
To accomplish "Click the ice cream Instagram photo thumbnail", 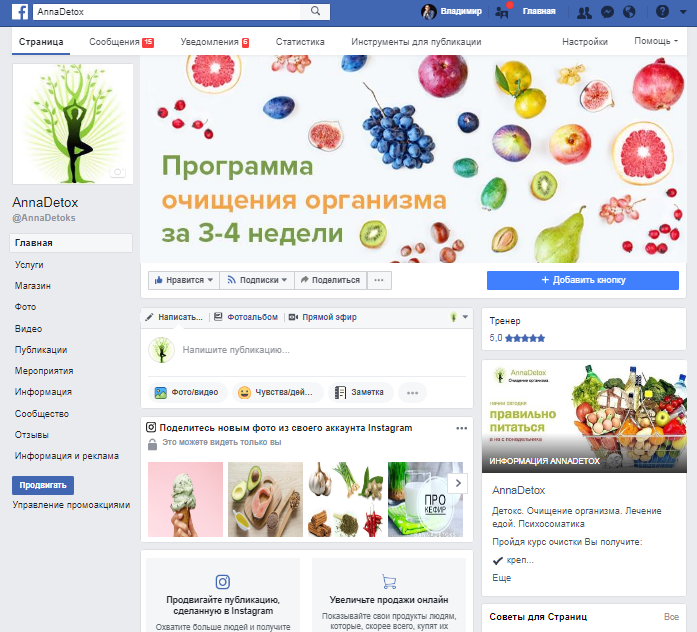I will click(x=185, y=500).
